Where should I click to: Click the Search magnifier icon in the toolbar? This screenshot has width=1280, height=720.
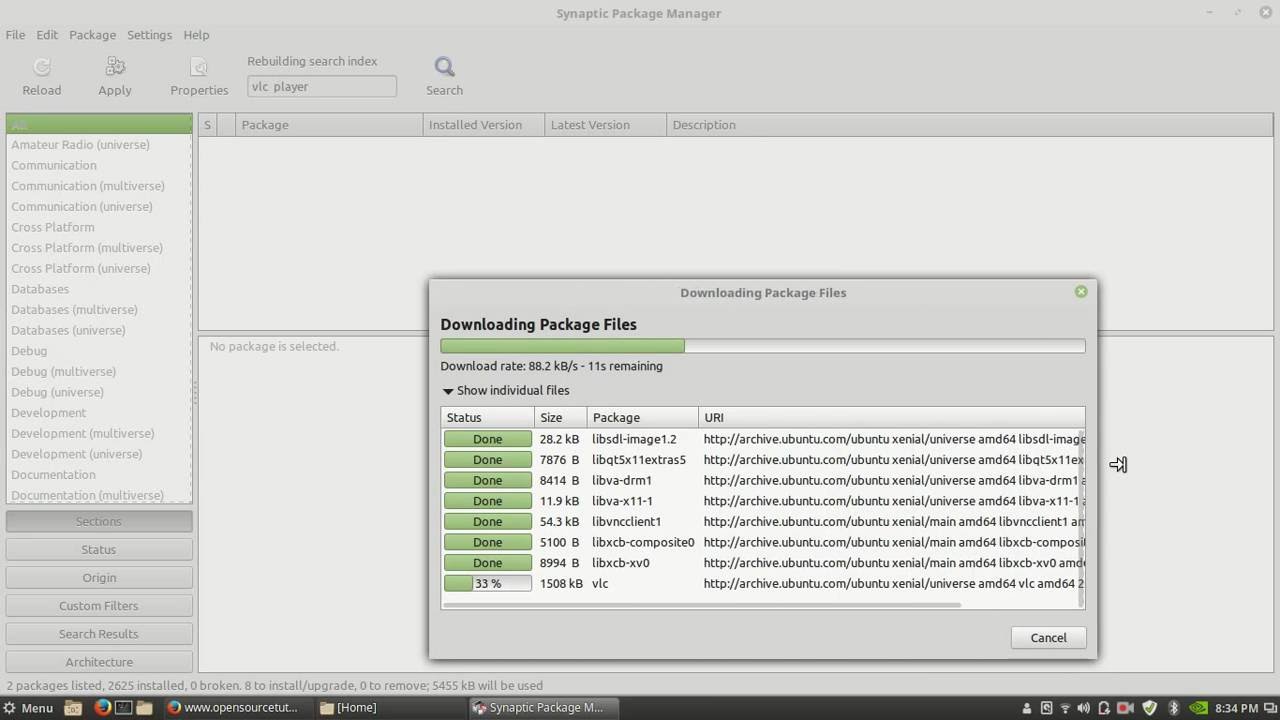(445, 67)
